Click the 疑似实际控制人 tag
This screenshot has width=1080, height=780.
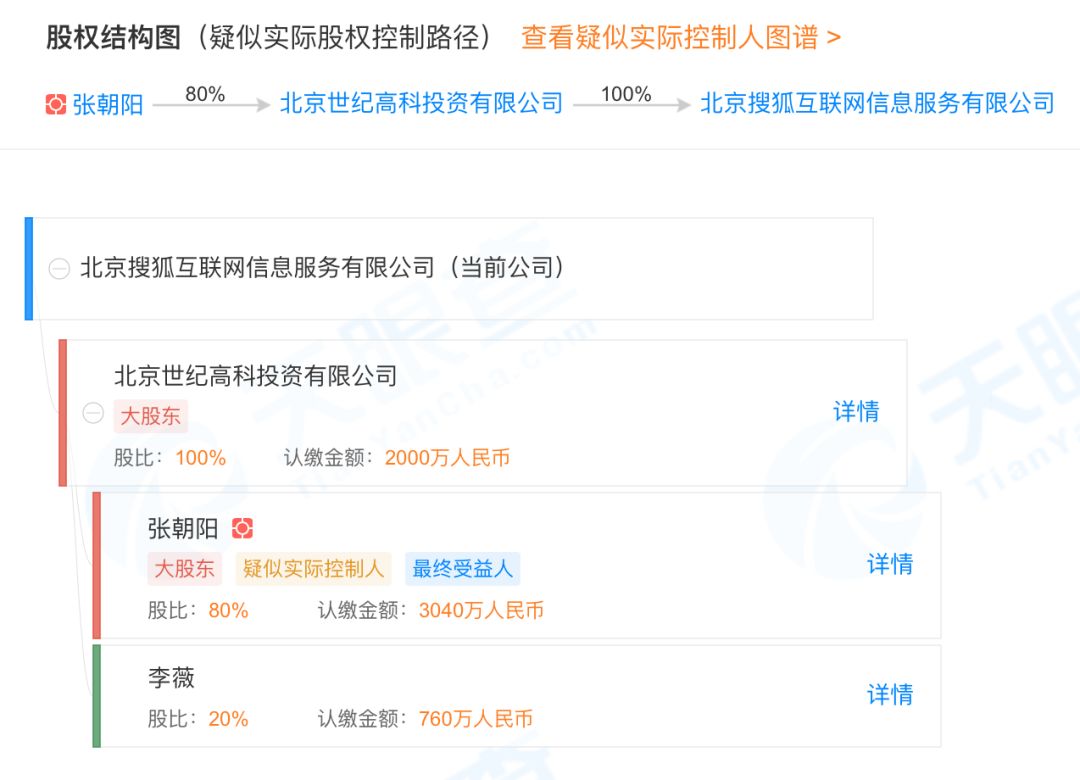(313, 569)
